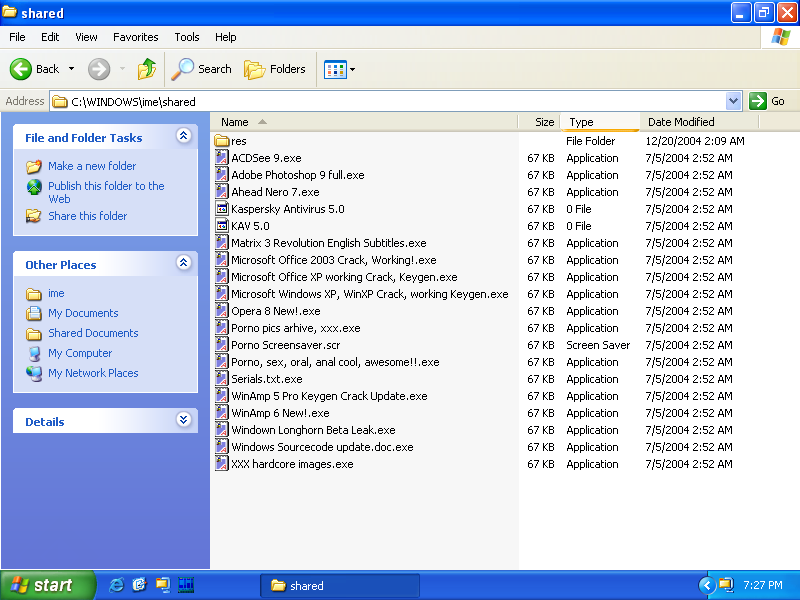Select XXX hardcore images.exe file

pyautogui.click(x=292, y=464)
